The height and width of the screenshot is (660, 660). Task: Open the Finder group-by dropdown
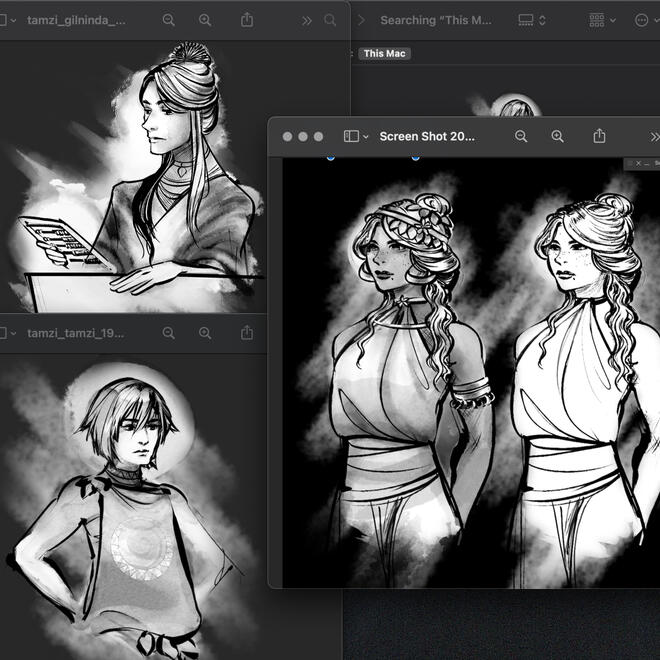pyautogui.click(x=603, y=20)
